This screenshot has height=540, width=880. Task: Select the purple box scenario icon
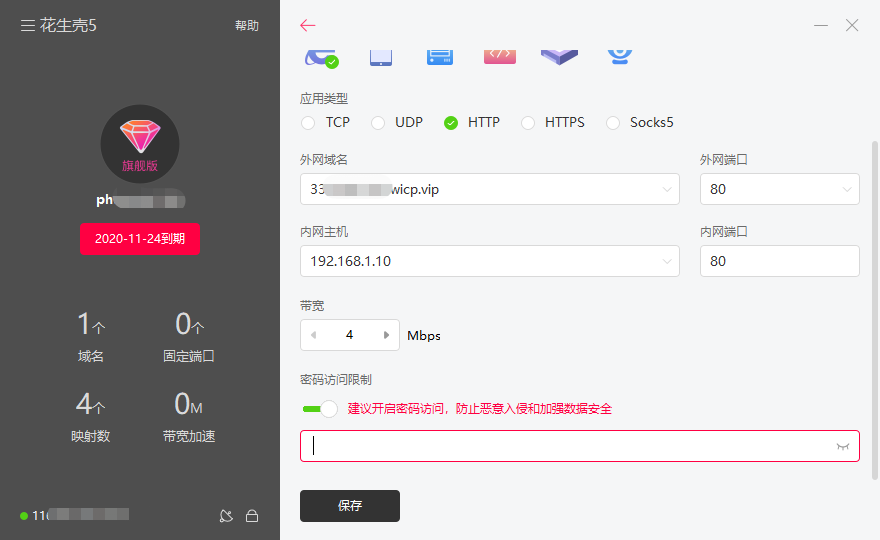(x=559, y=57)
